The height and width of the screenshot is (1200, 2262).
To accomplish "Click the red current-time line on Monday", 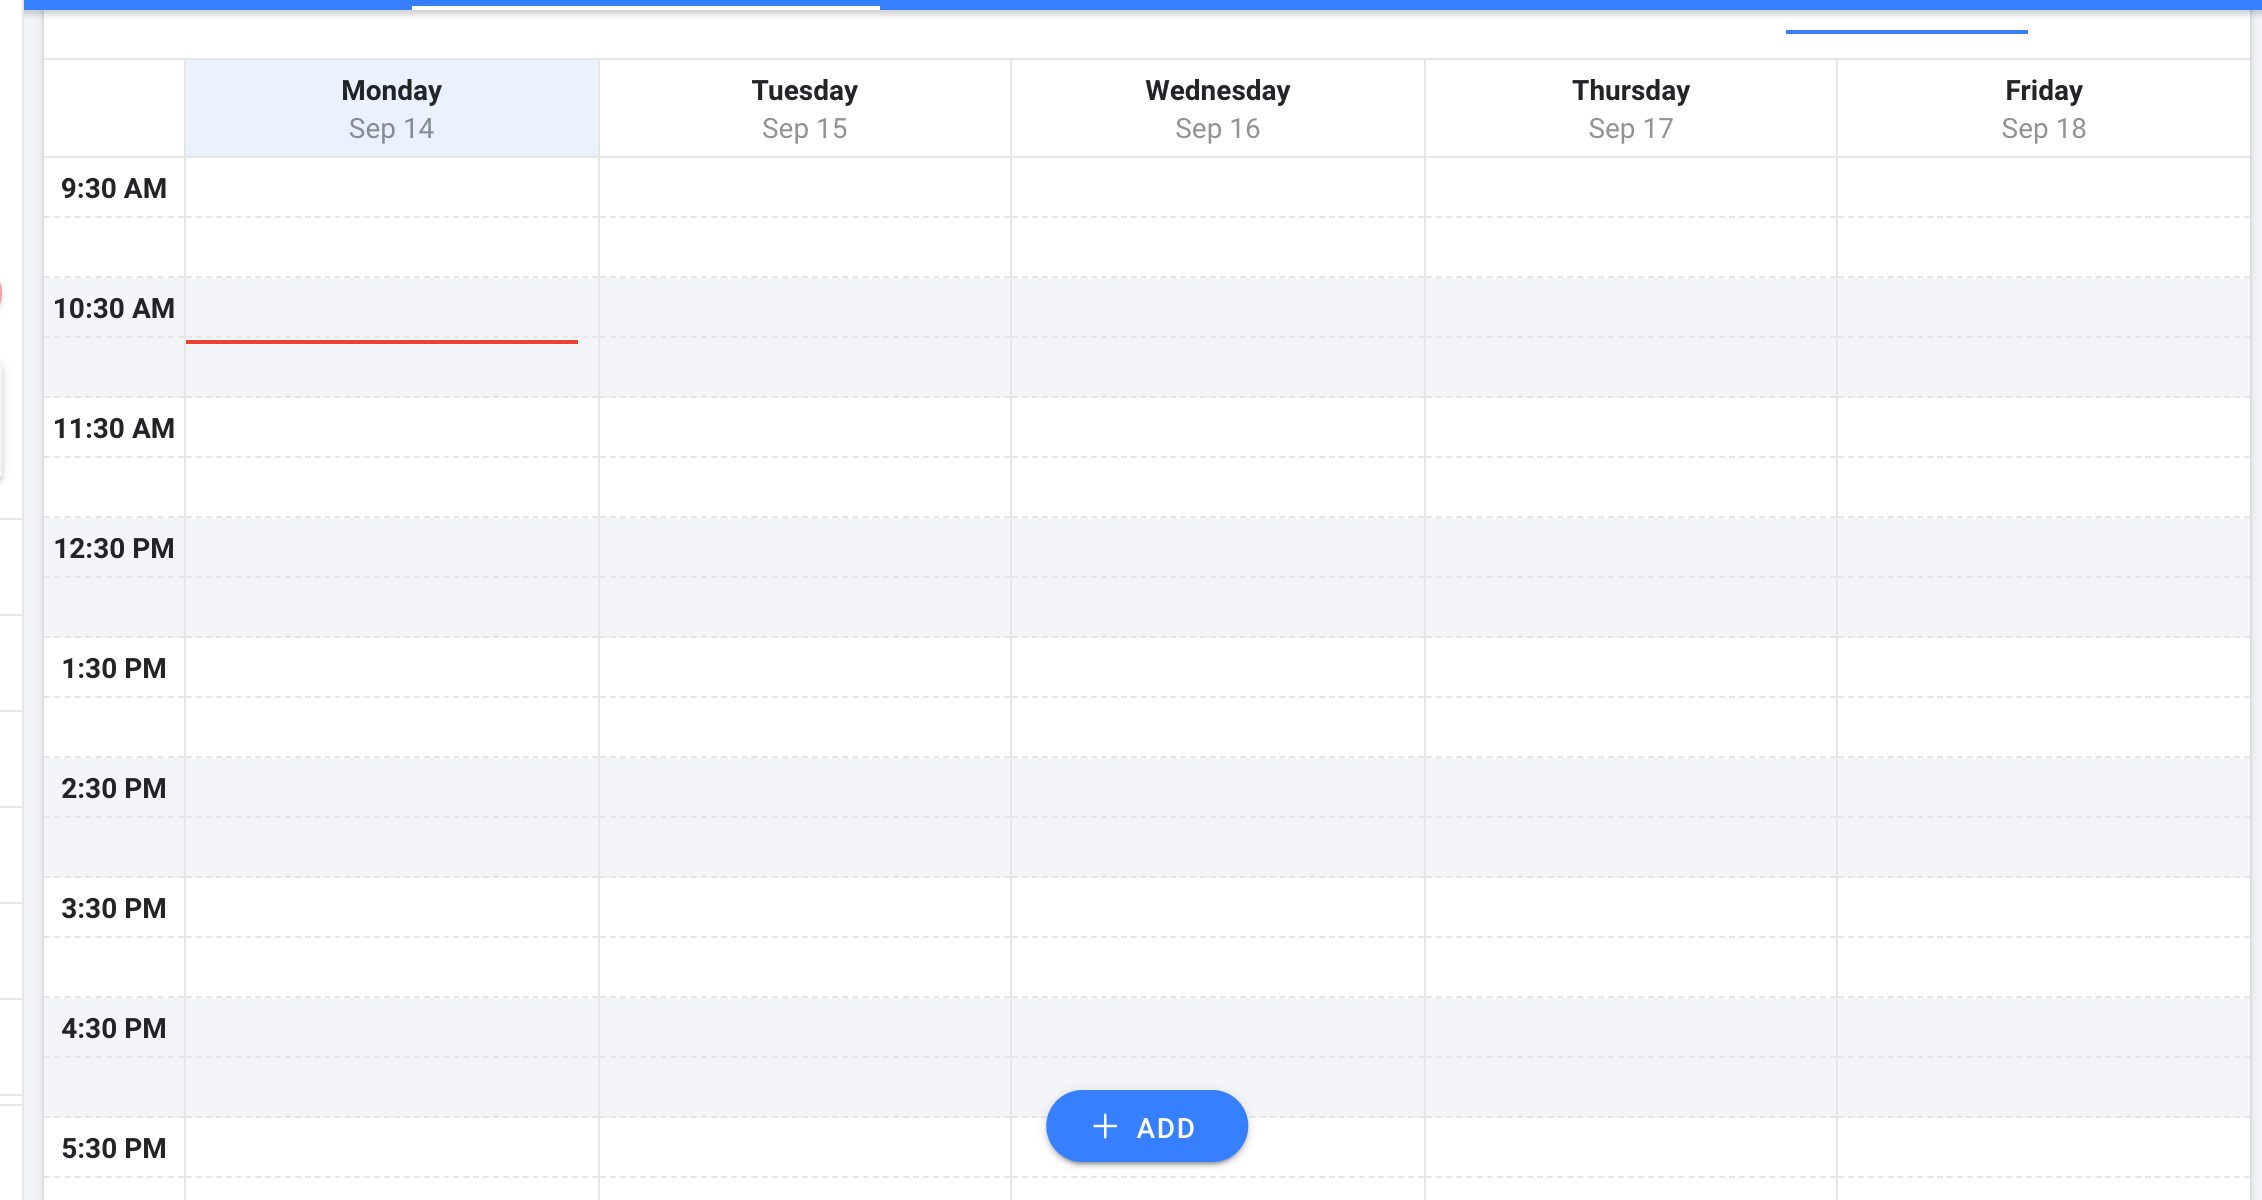I will tap(381, 343).
